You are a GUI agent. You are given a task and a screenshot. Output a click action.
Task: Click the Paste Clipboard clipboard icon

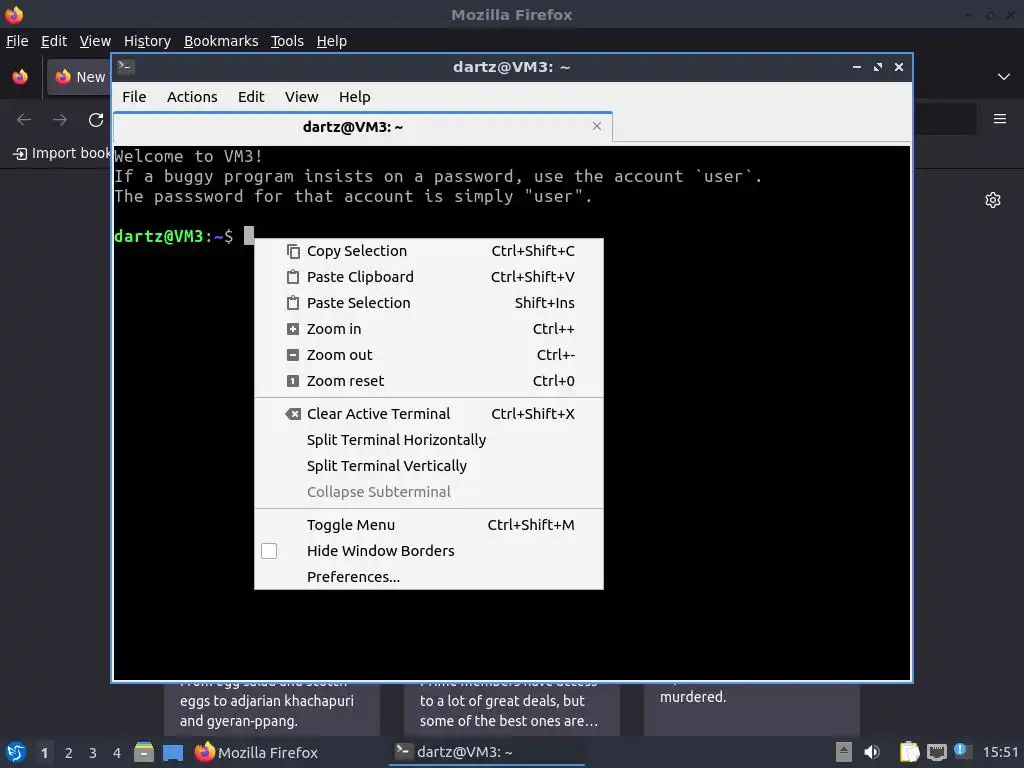(x=293, y=277)
